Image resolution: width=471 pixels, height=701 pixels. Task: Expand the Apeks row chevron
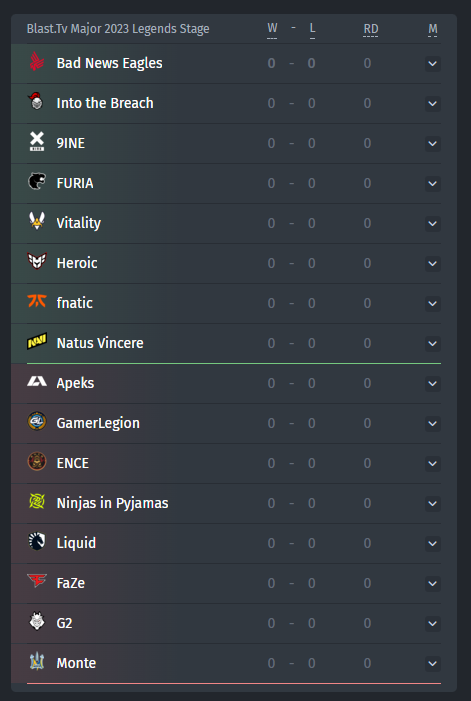pyautogui.click(x=433, y=384)
